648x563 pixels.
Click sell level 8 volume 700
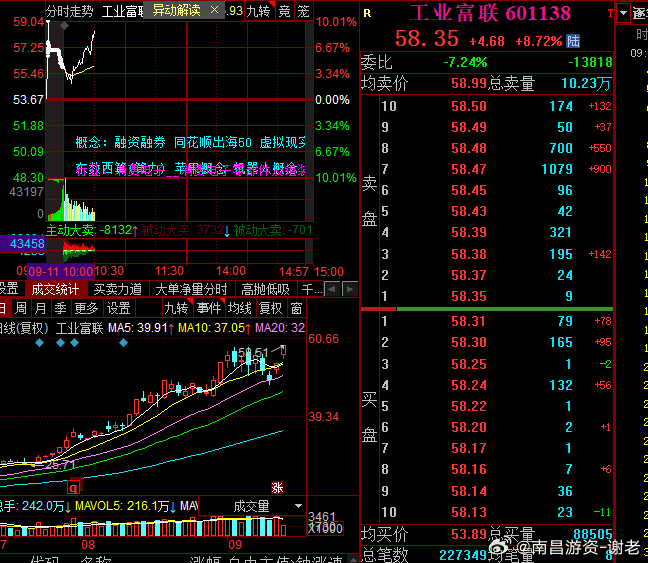(x=561, y=148)
